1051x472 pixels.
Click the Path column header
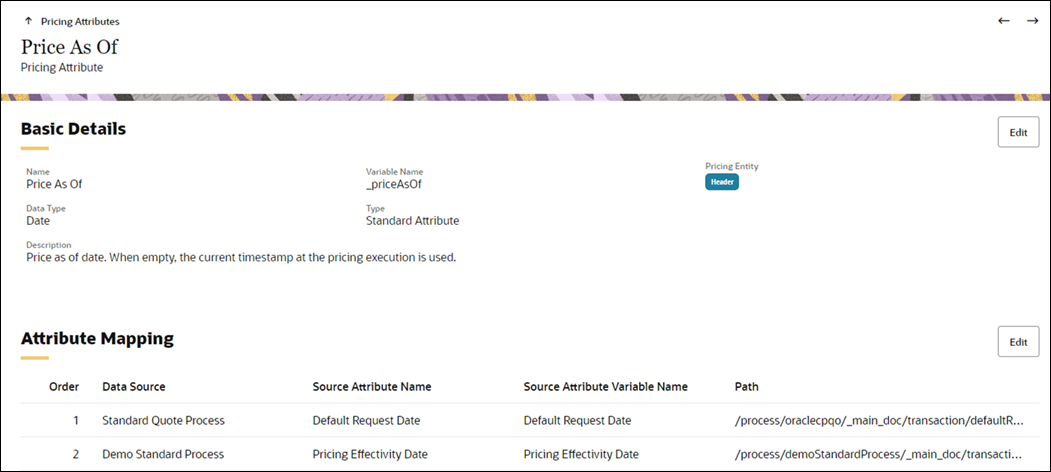pos(746,386)
